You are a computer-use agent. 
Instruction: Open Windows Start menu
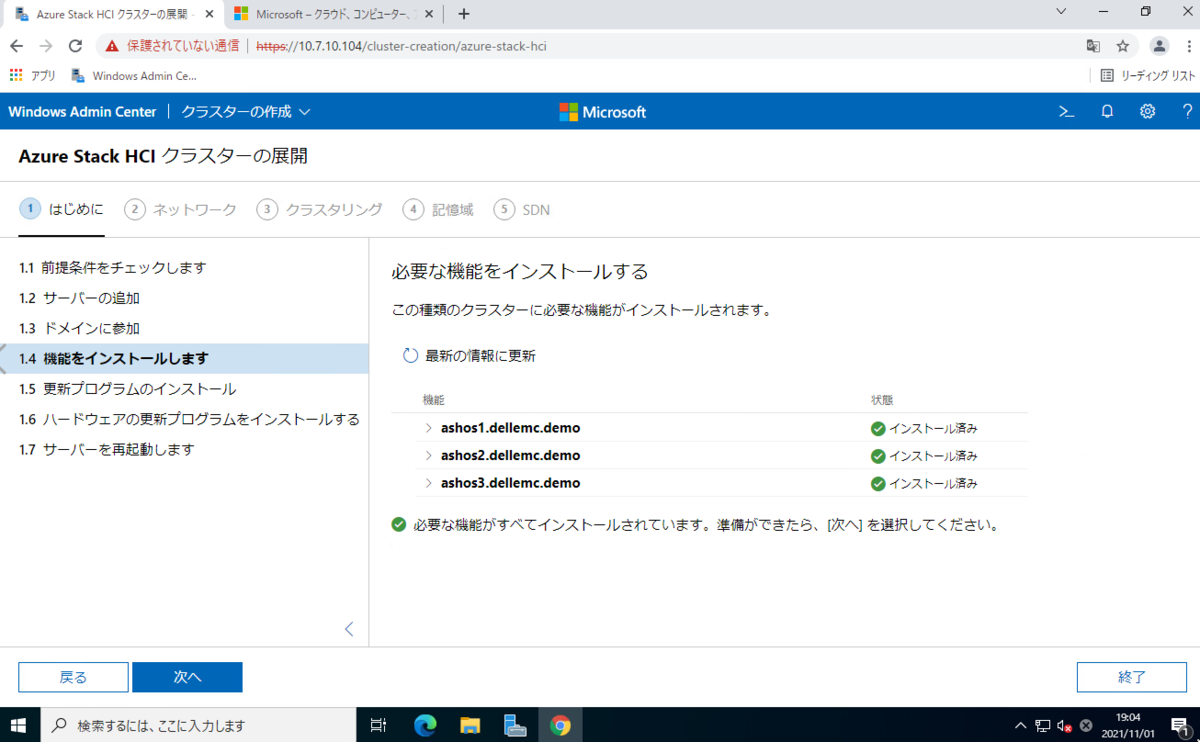(x=19, y=725)
